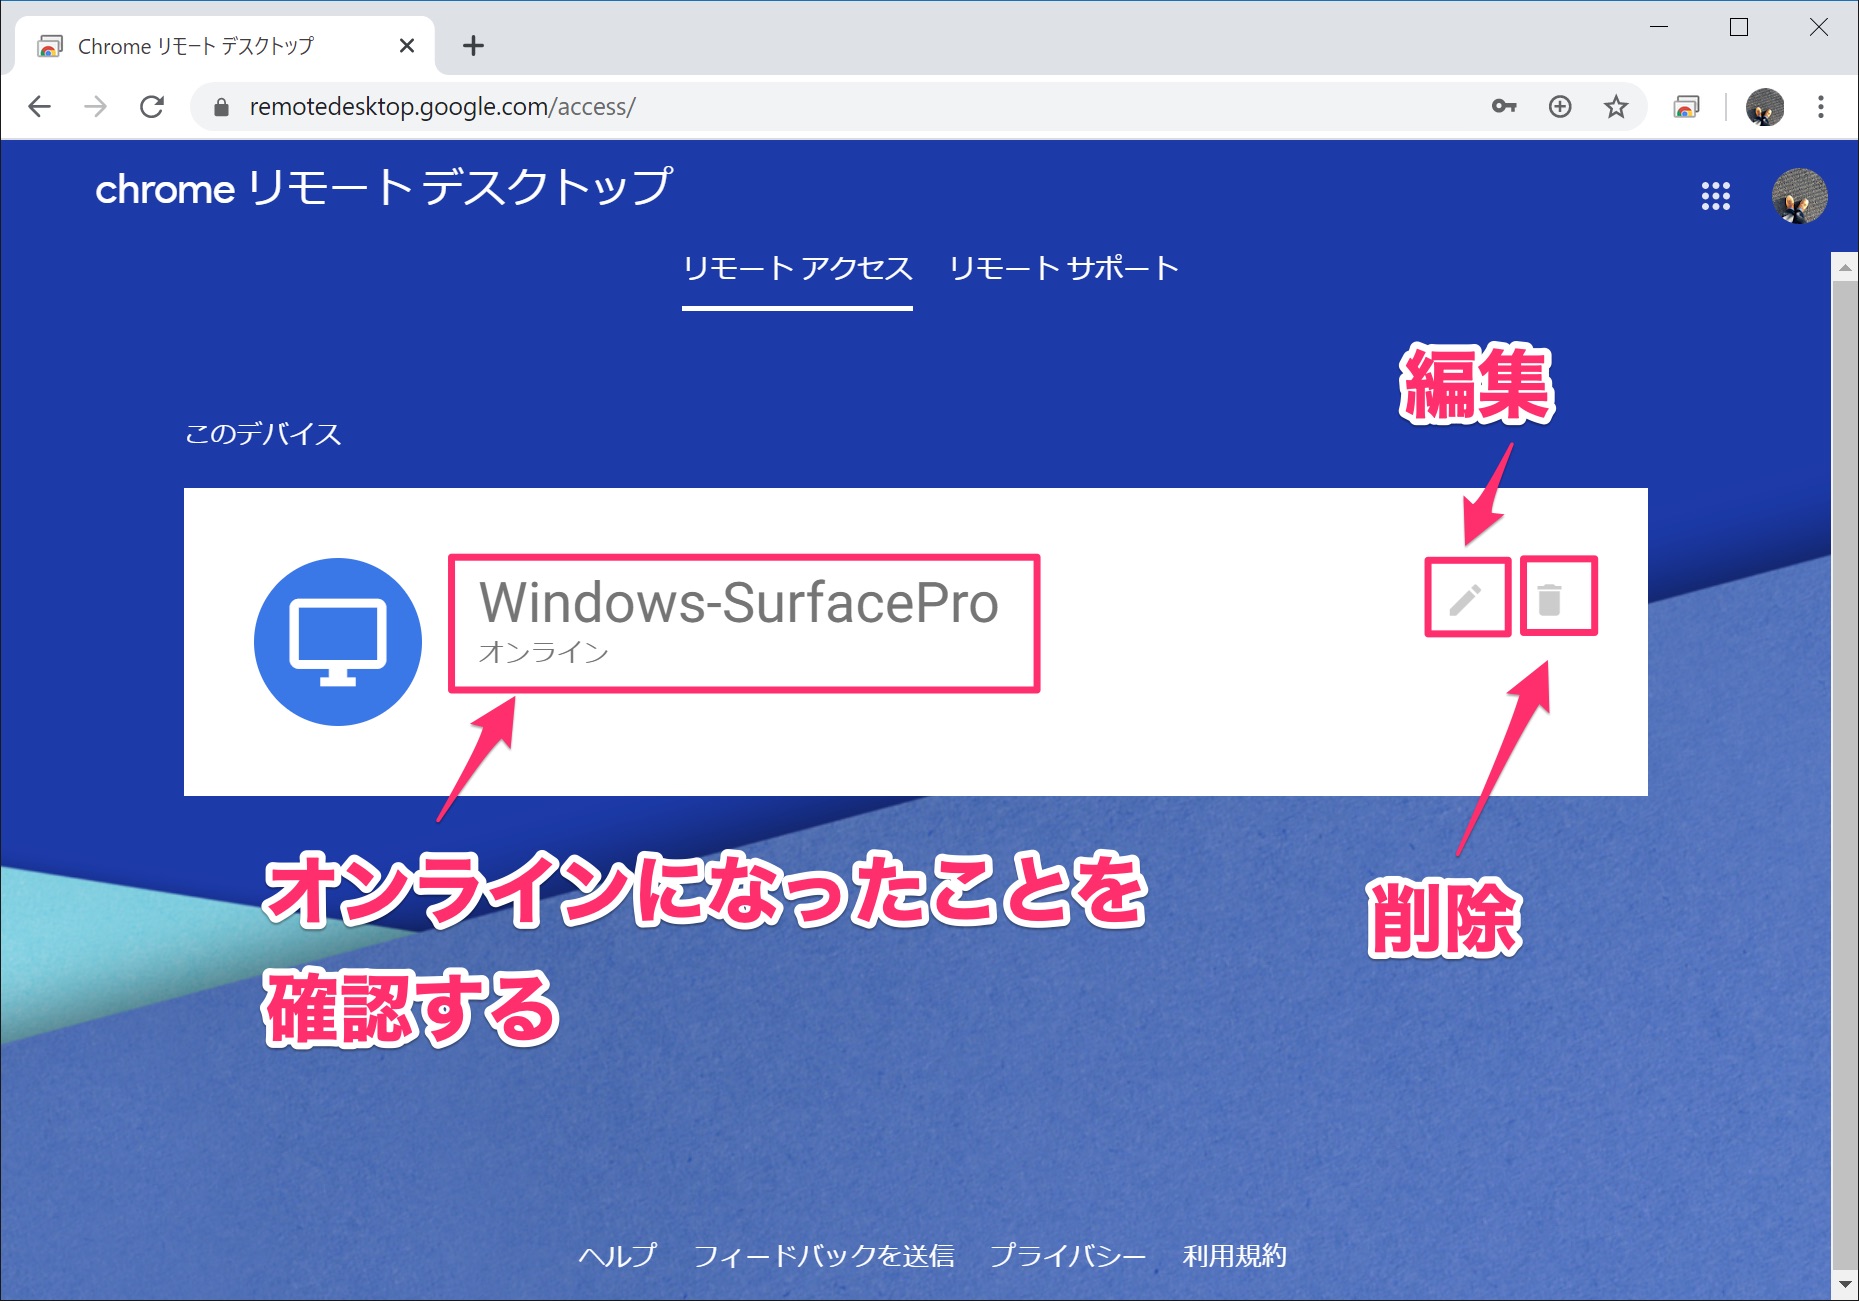
Task: Click the vertical page scrollbar thumb
Action: point(1844,775)
